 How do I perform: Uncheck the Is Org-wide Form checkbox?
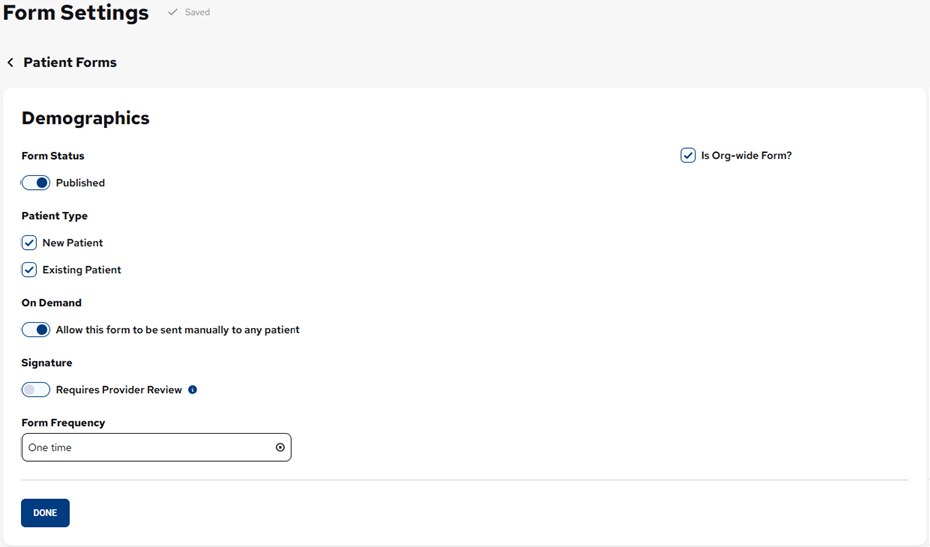(688, 156)
